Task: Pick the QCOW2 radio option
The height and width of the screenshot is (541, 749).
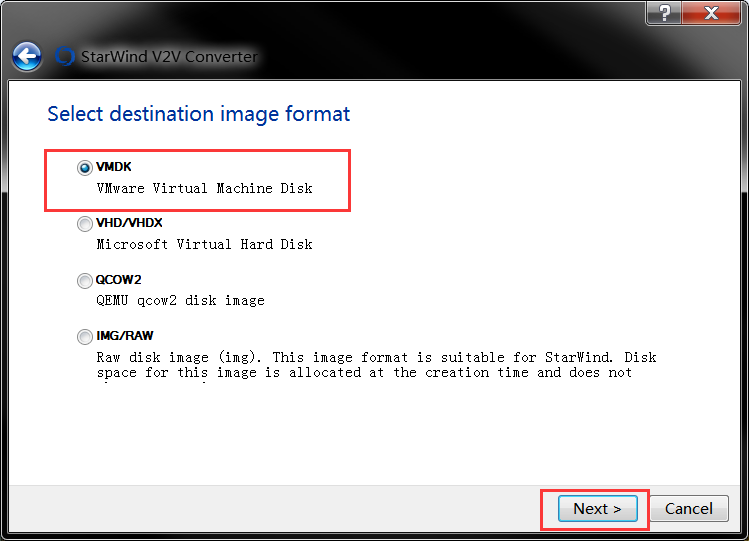Action: (x=85, y=280)
